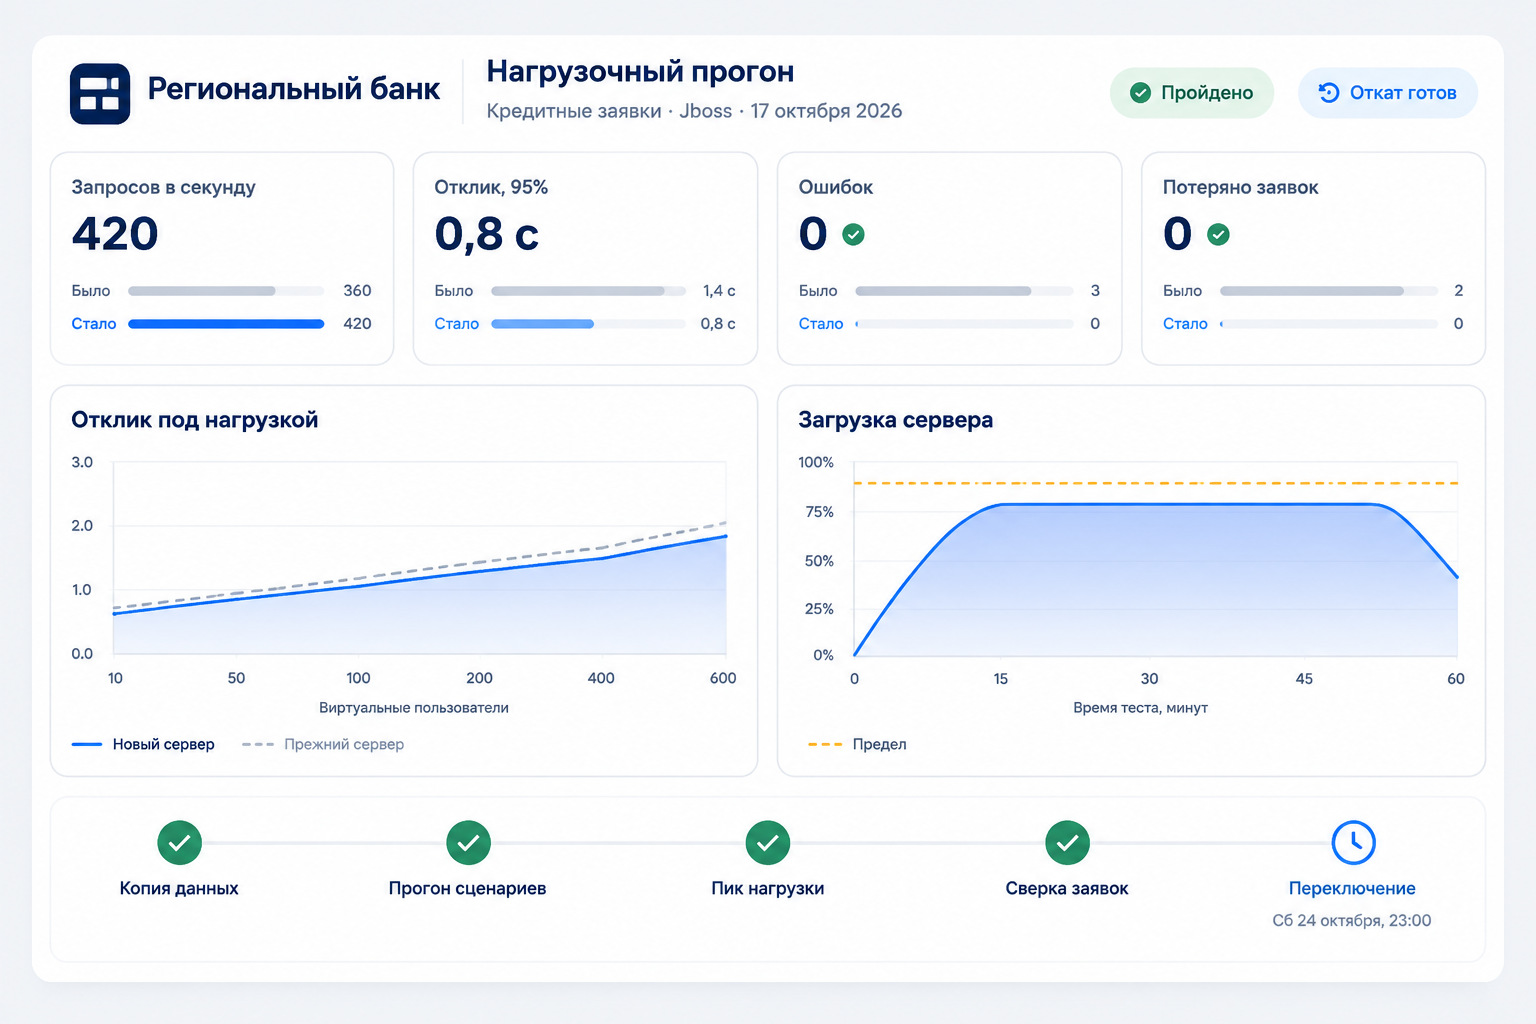The height and width of the screenshot is (1024, 1536).
Task: Select the Сверка заявок step checkmark
Action: pos(1067,843)
